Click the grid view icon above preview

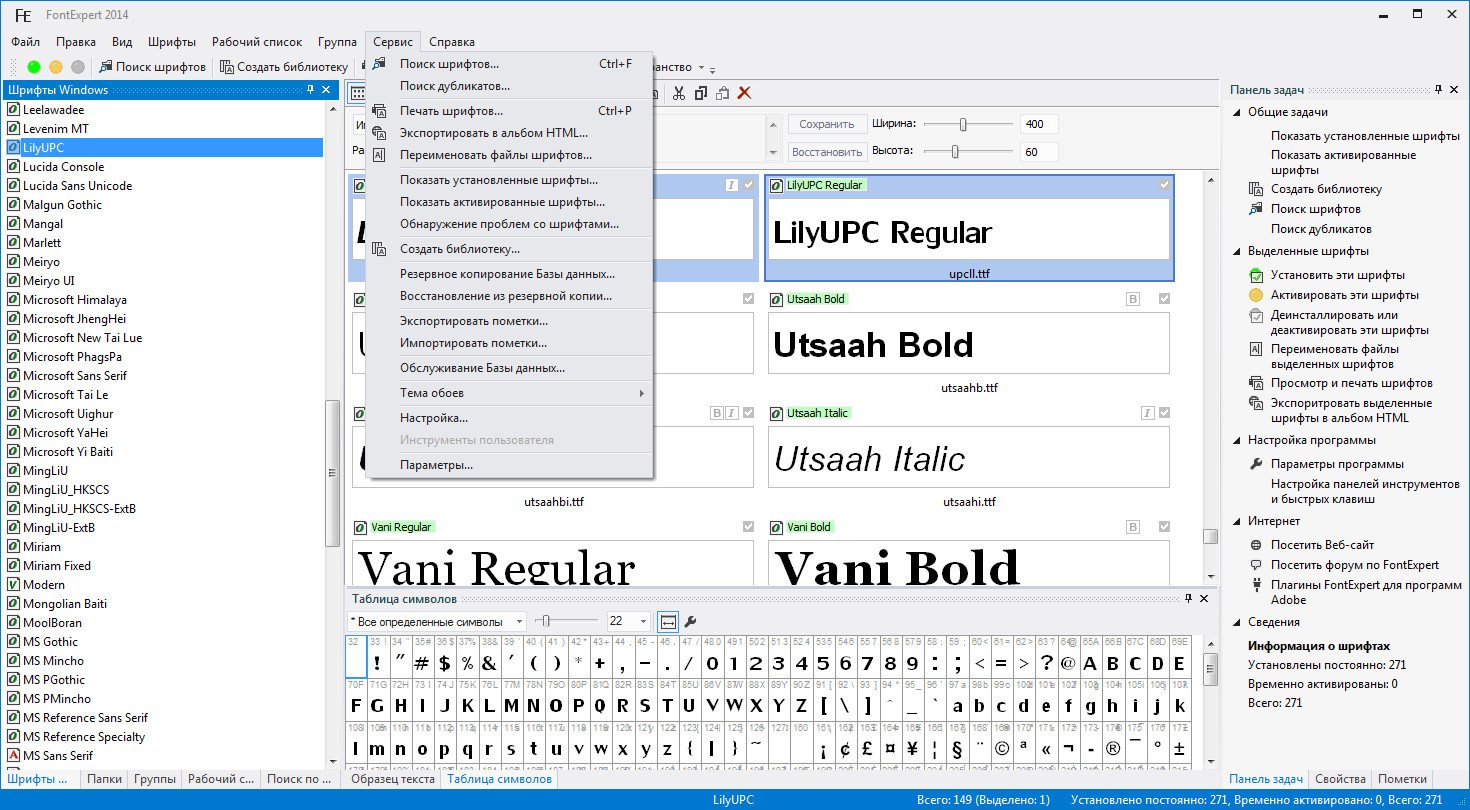click(x=357, y=93)
